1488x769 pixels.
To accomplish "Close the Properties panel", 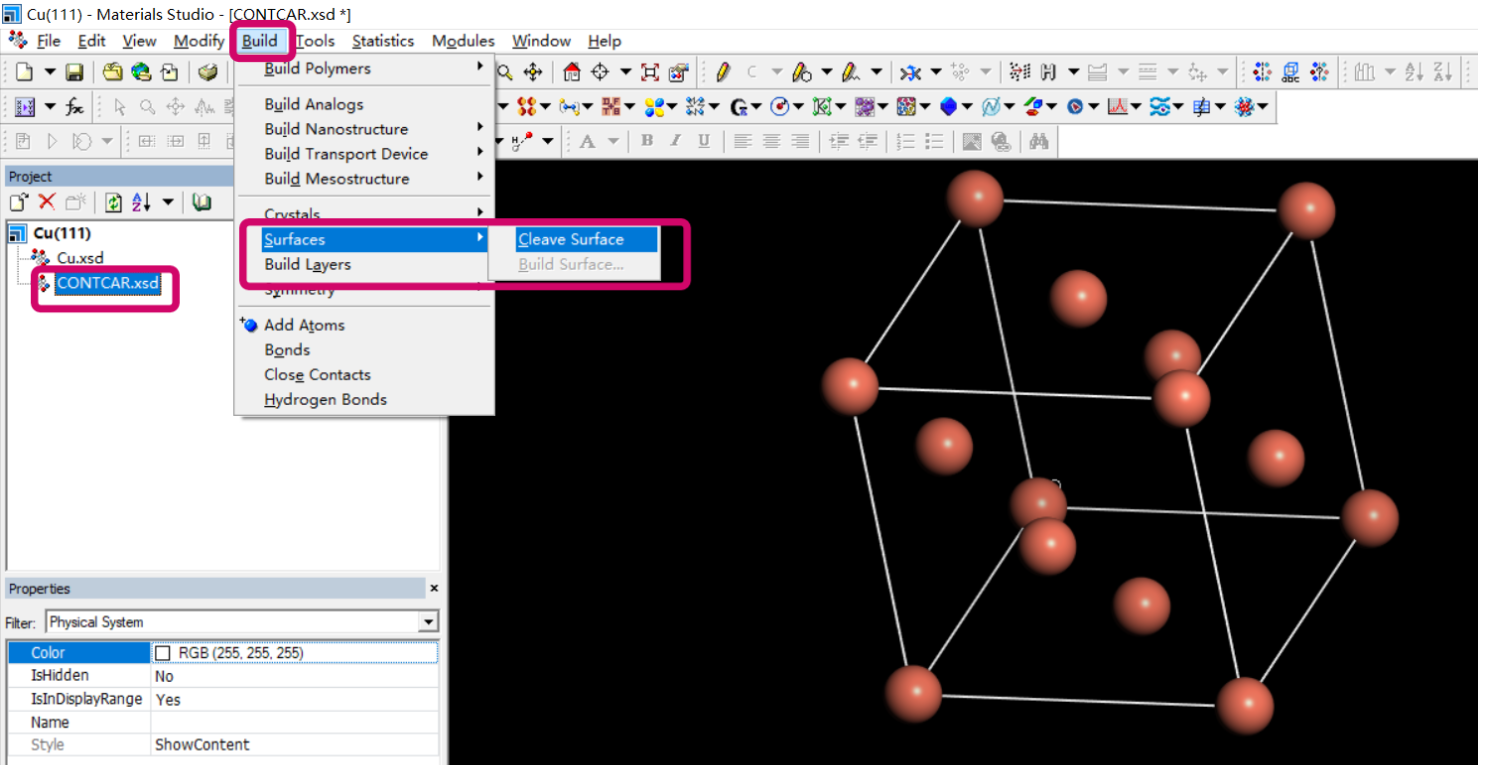I will [x=434, y=589].
